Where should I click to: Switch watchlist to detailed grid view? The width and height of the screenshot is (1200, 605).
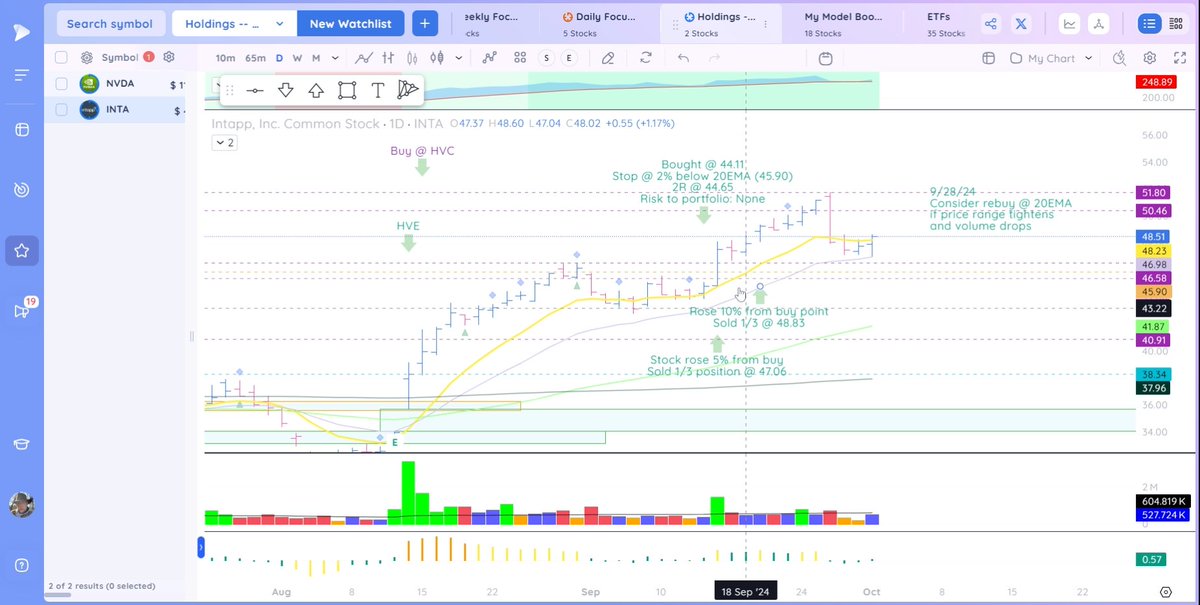click(1177, 22)
